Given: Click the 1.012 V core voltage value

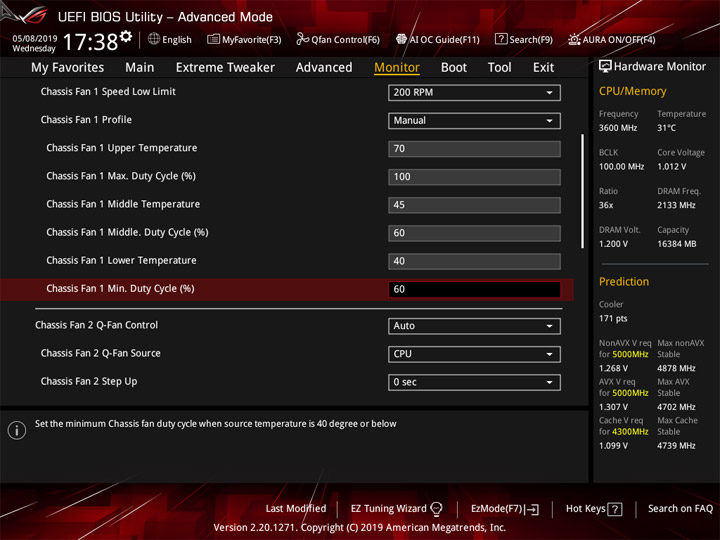Looking at the screenshot, I should coord(671,167).
